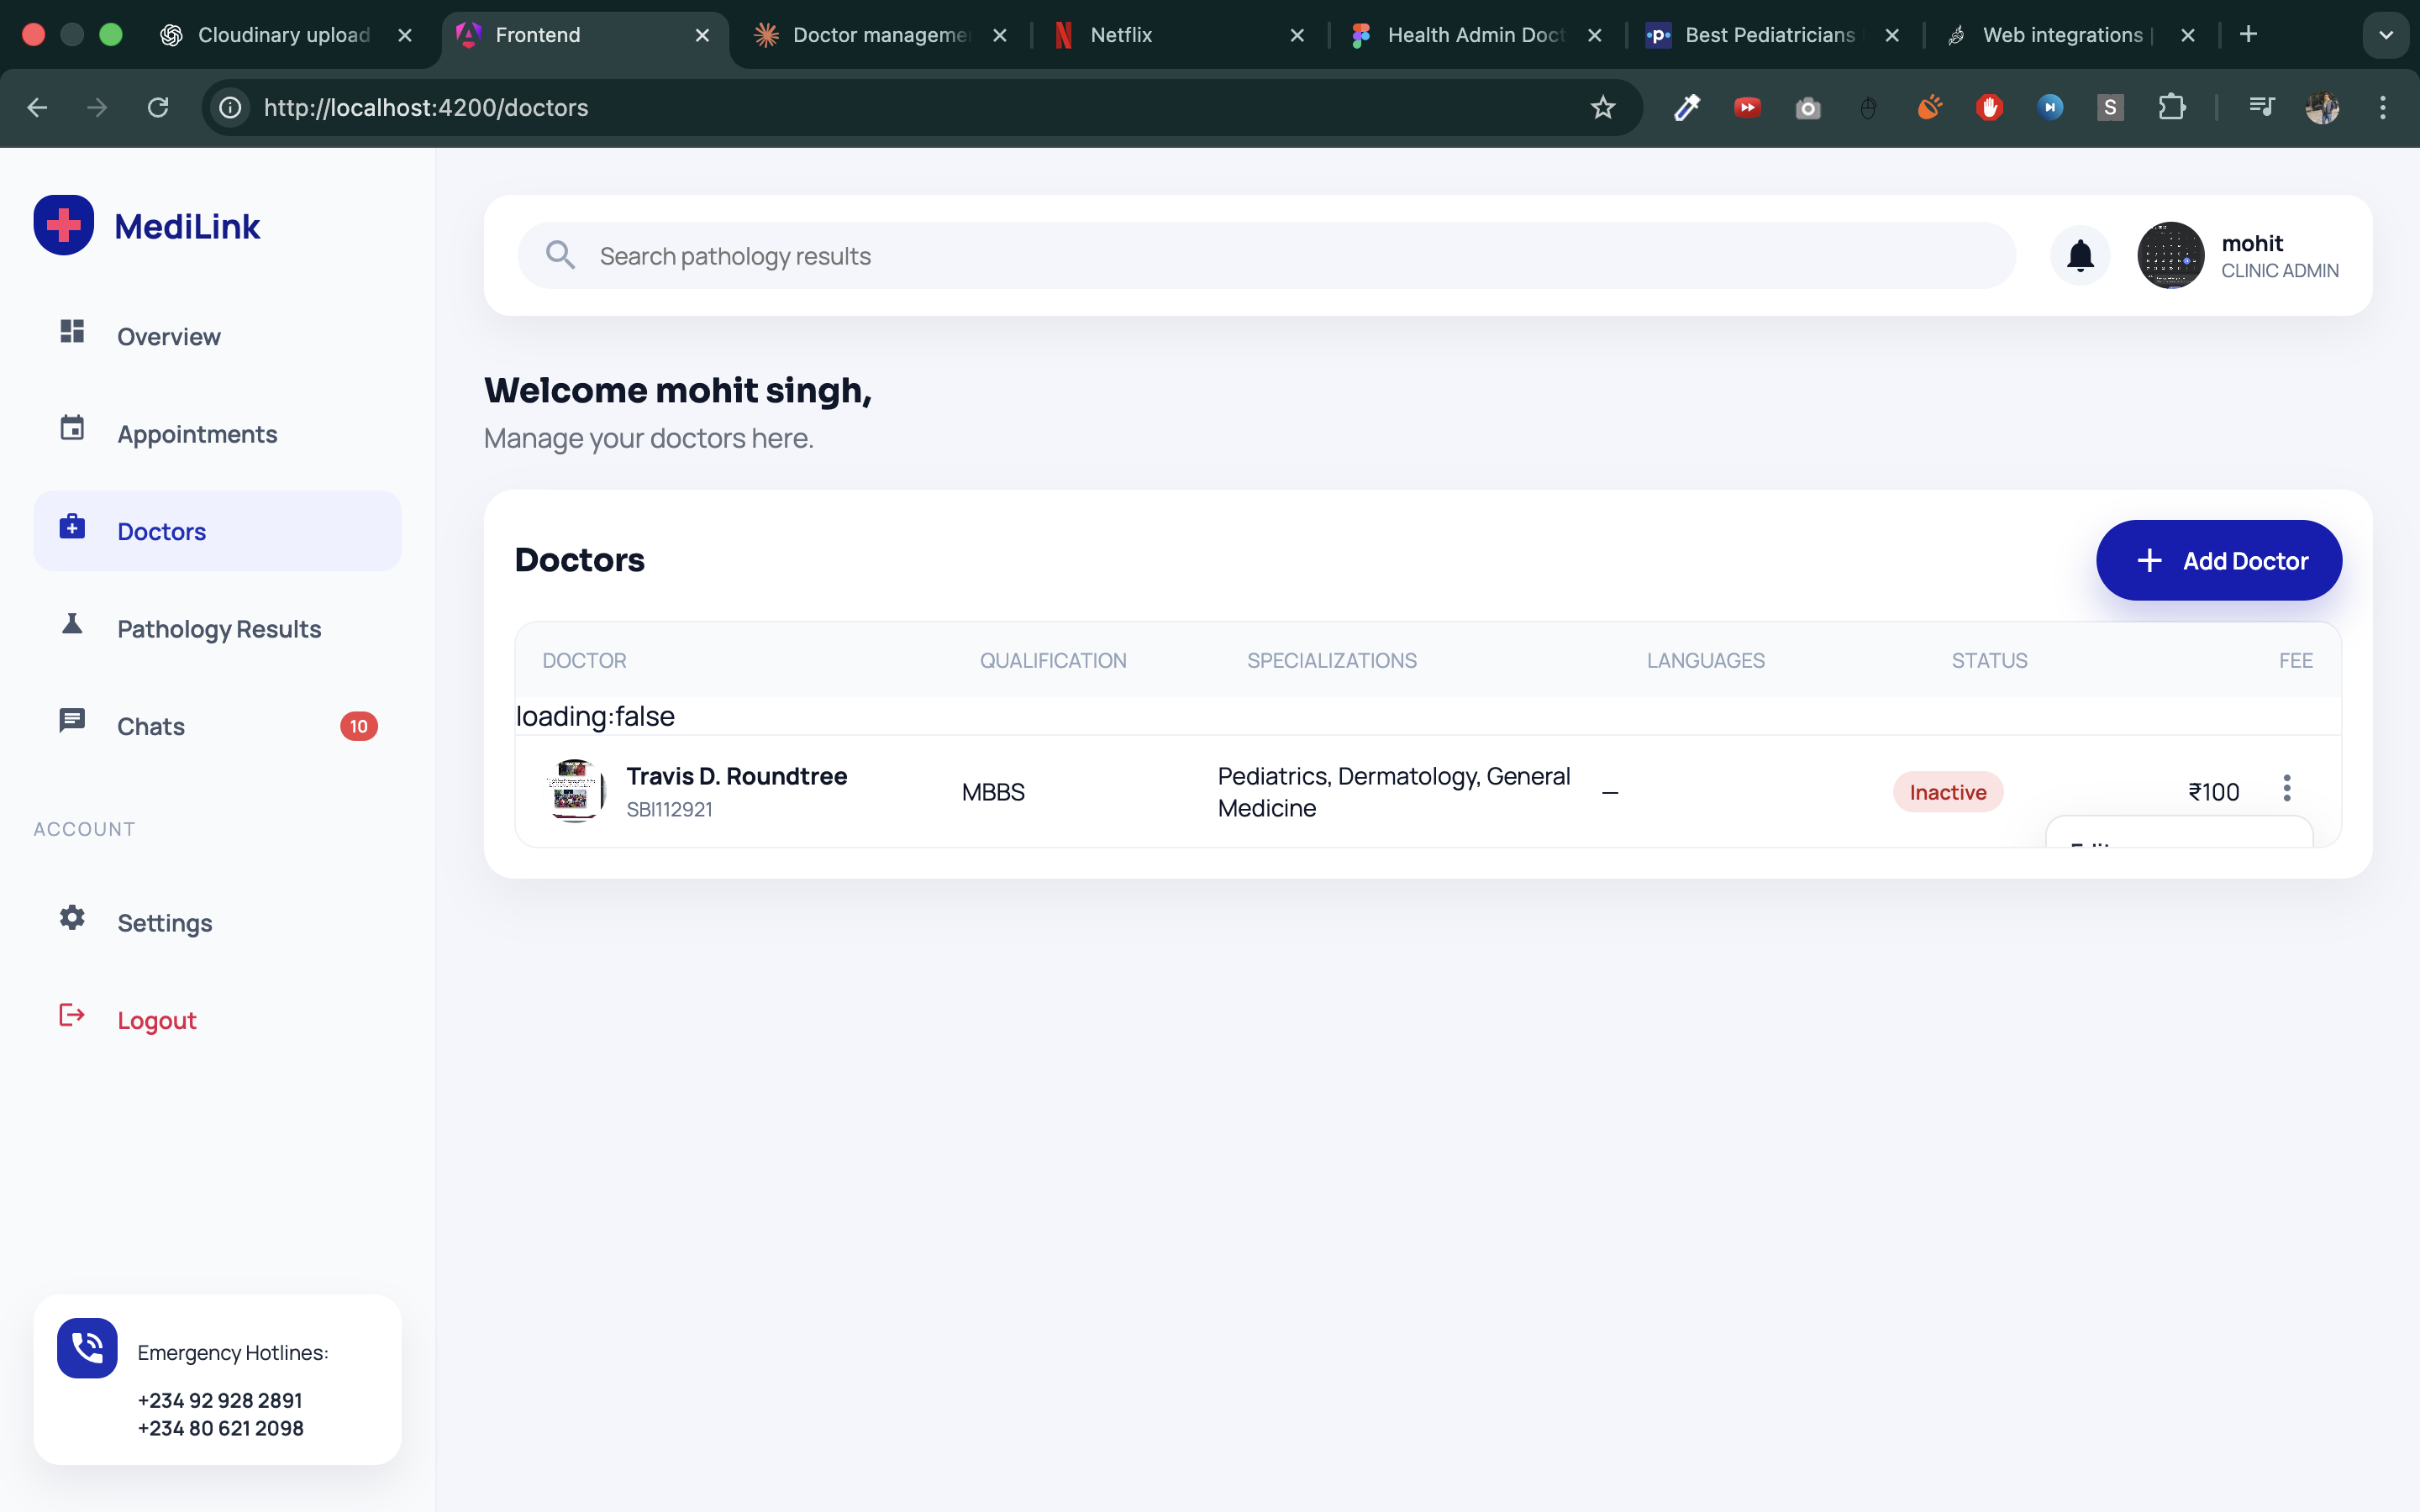Open Overview from the sidebar

coord(168,337)
